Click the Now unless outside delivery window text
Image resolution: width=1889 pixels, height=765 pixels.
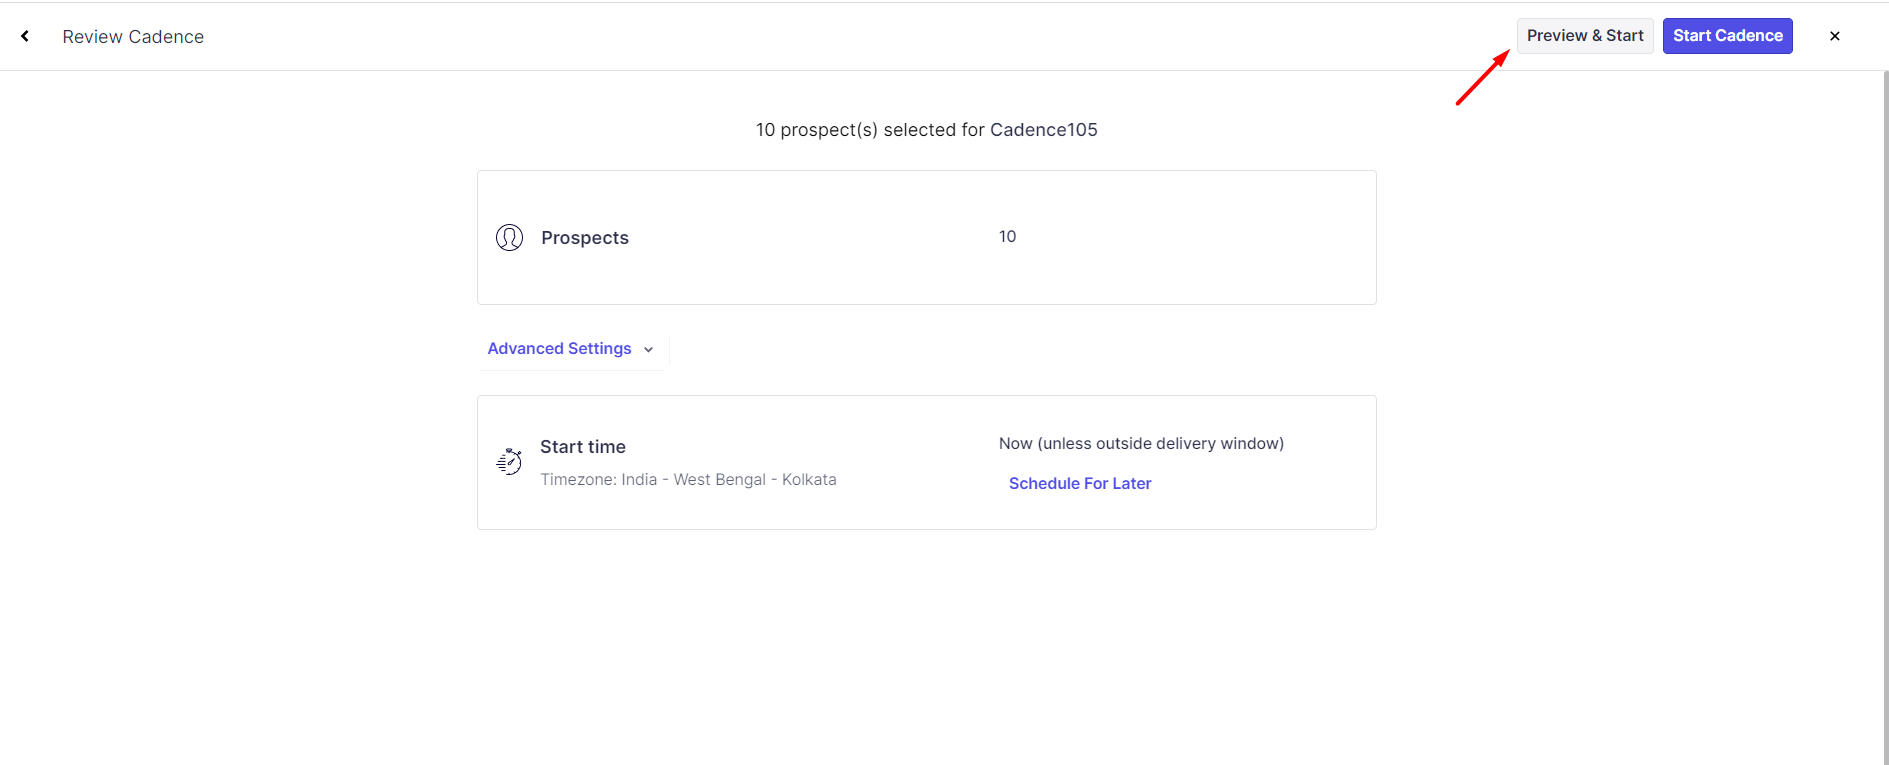coord(1141,444)
